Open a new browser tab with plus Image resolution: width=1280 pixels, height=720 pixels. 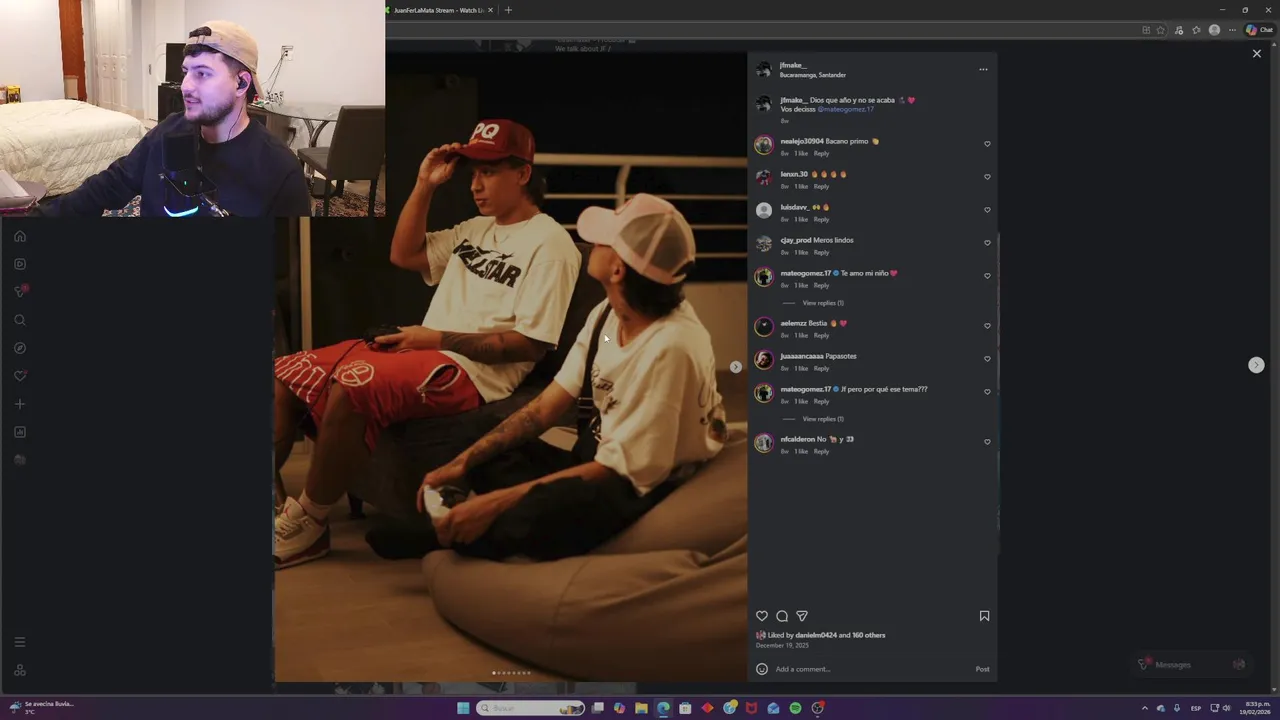(508, 10)
